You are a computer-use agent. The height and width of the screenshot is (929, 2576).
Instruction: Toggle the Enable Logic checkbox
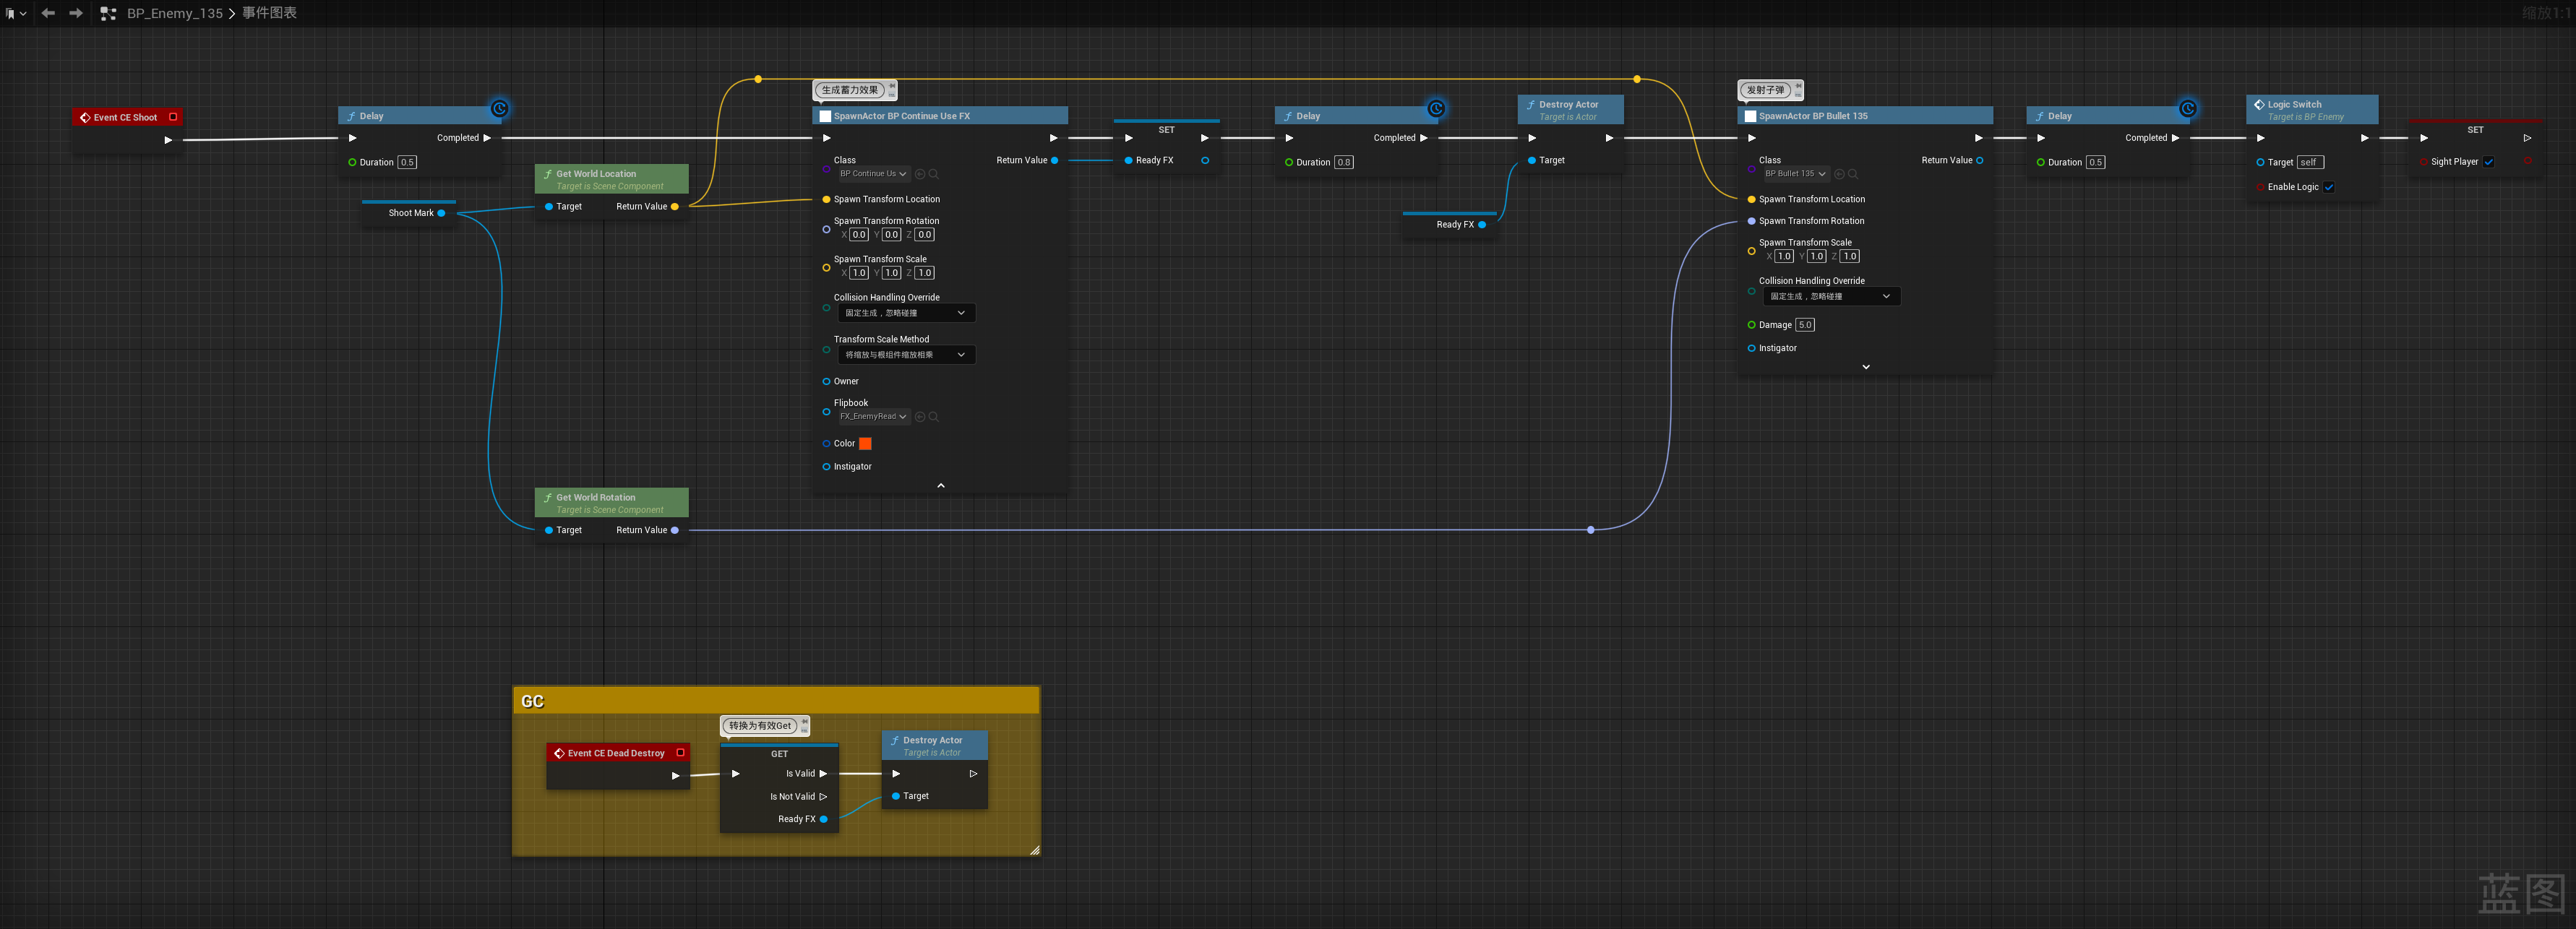[2328, 187]
